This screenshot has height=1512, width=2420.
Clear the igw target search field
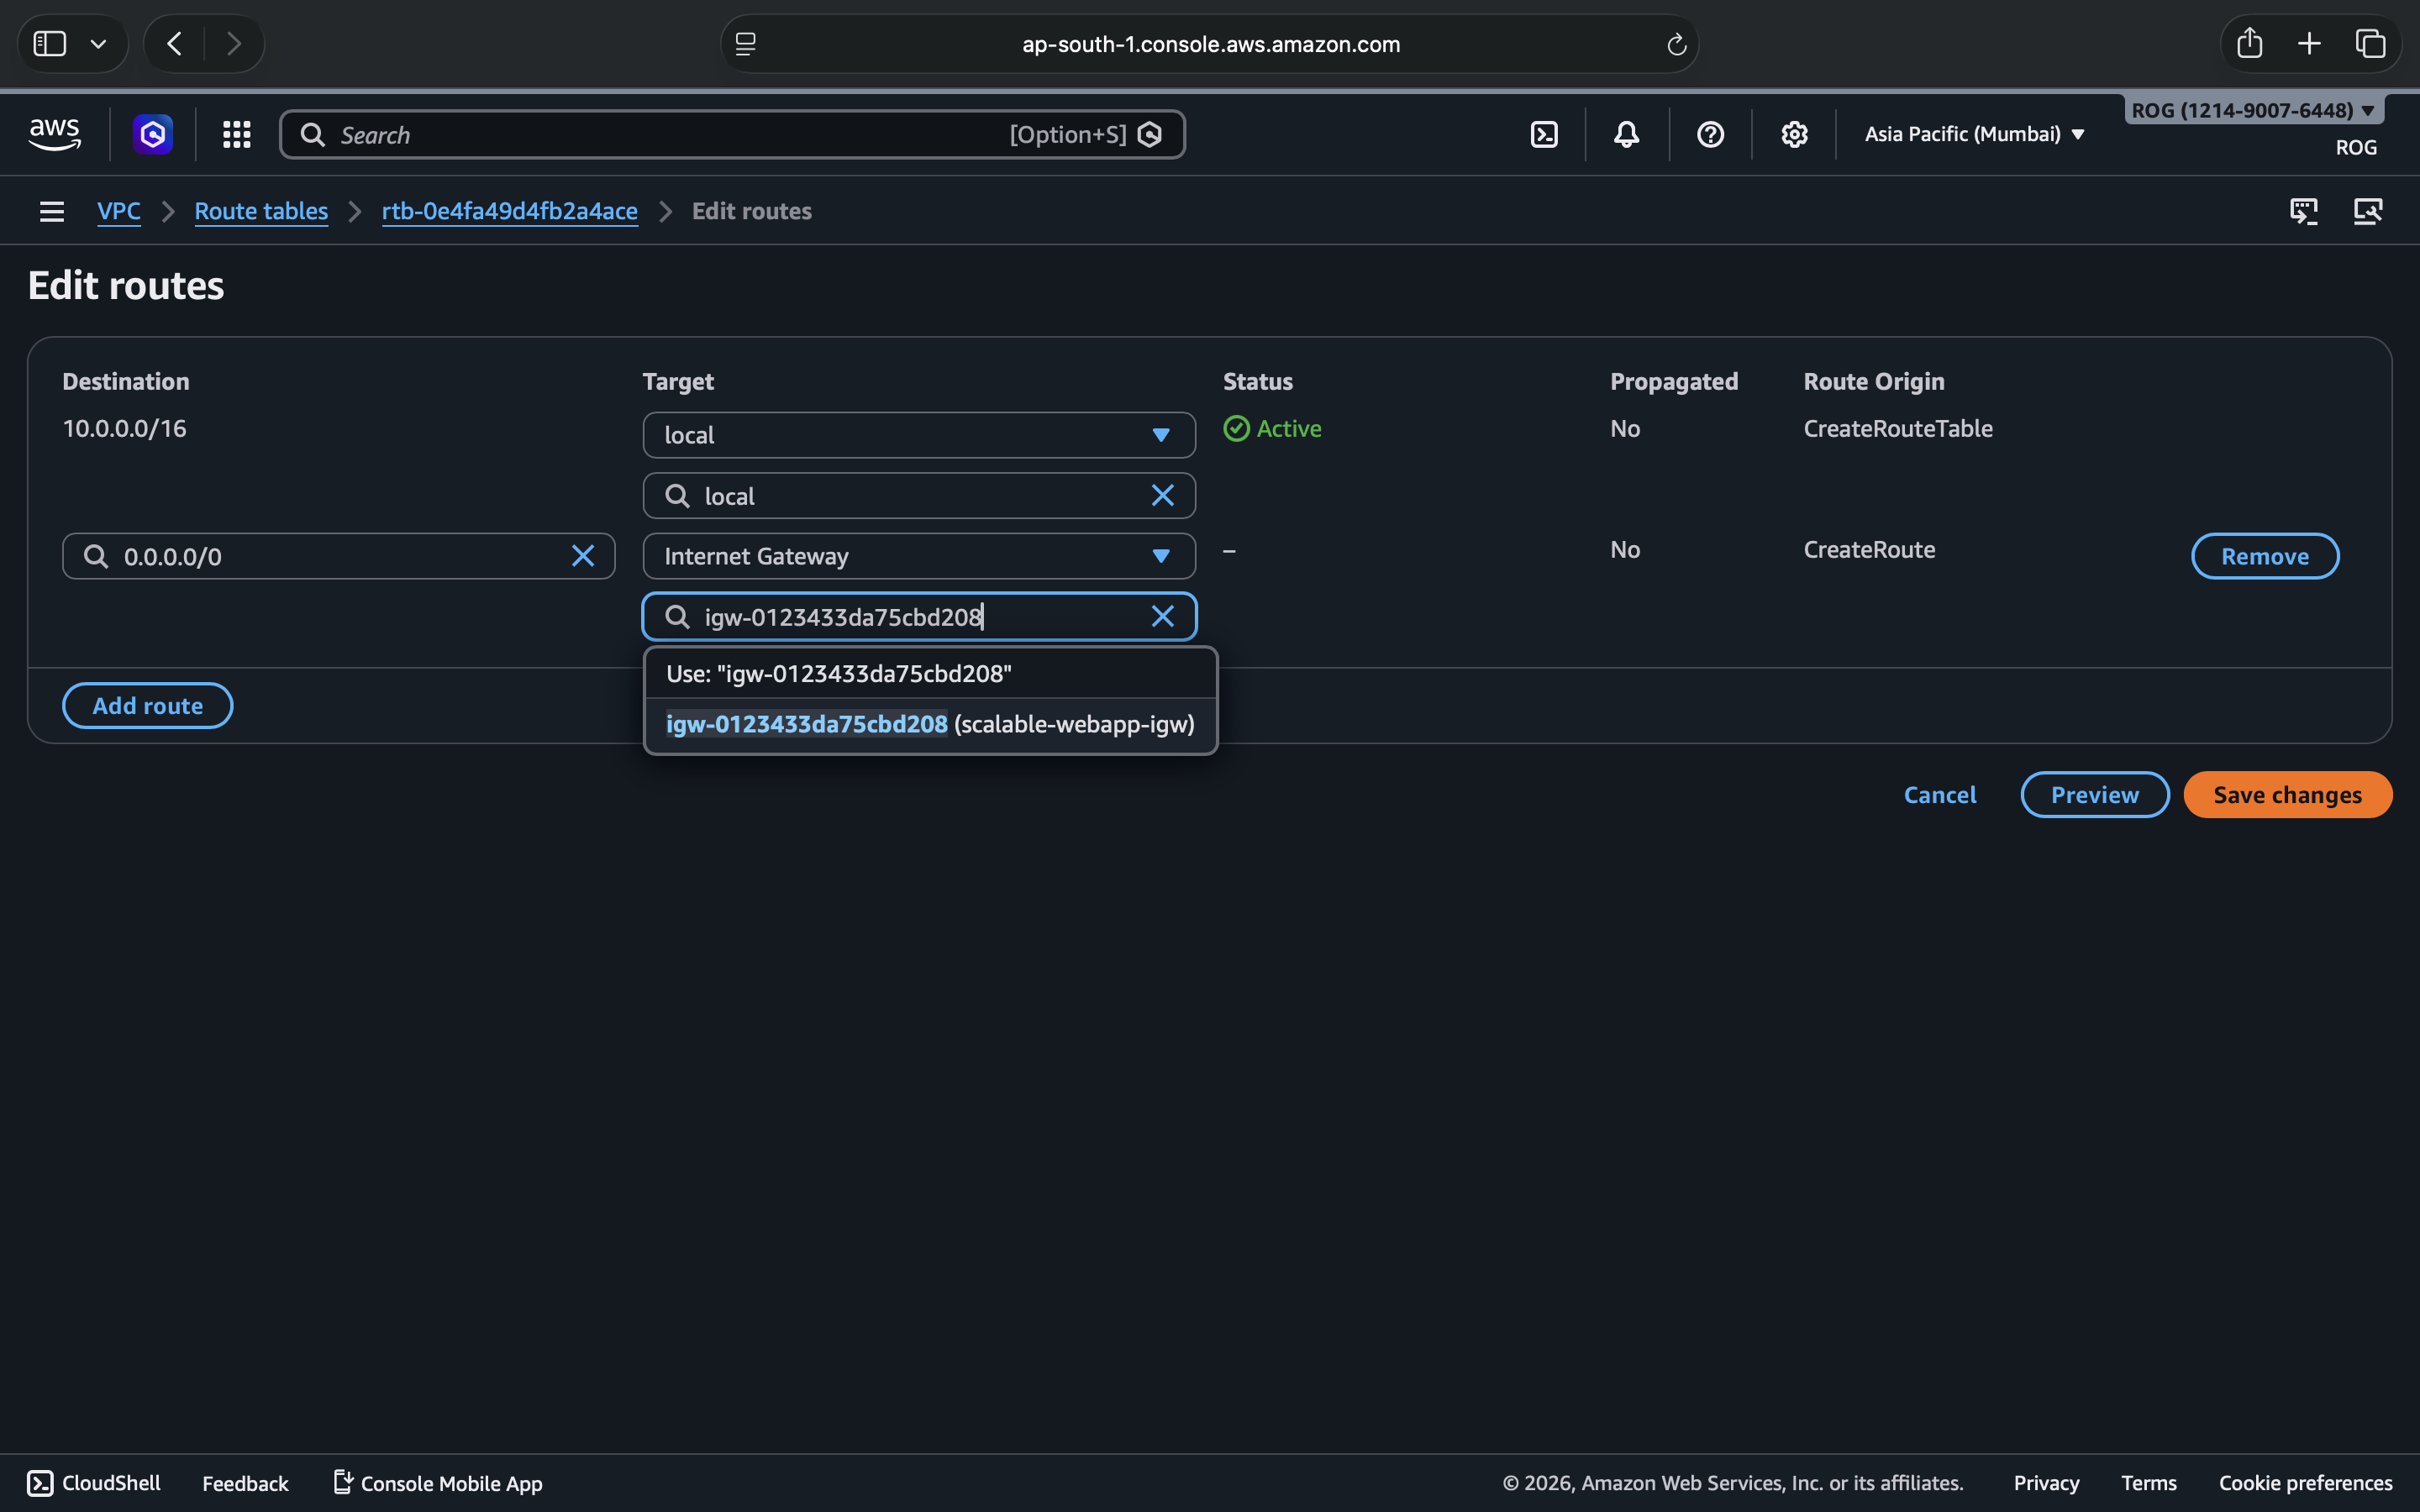click(1162, 616)
